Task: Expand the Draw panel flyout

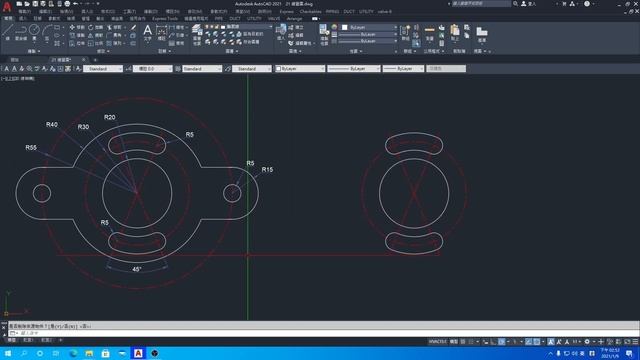Action: tap(34, 51)
